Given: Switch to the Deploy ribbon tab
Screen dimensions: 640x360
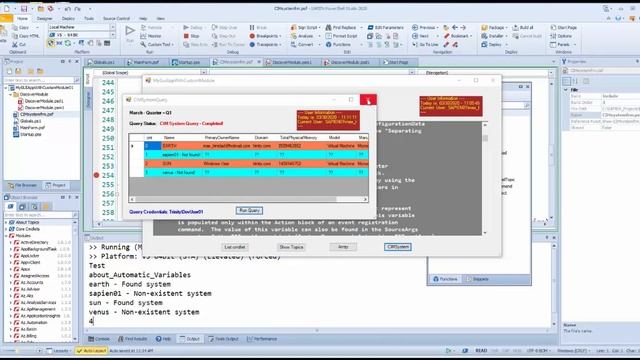Looking at the screenshot, I should coord(68,18).
